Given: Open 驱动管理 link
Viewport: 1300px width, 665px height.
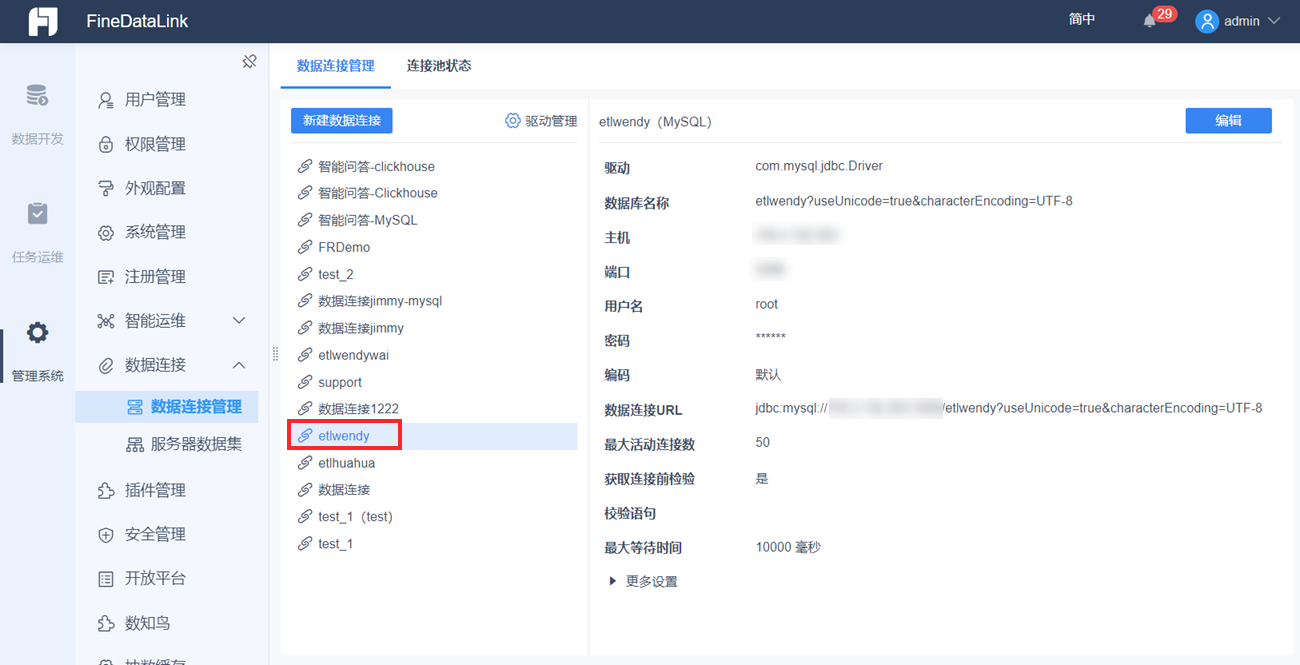Looking at the screenshot, I should click(x=541, y=120).
